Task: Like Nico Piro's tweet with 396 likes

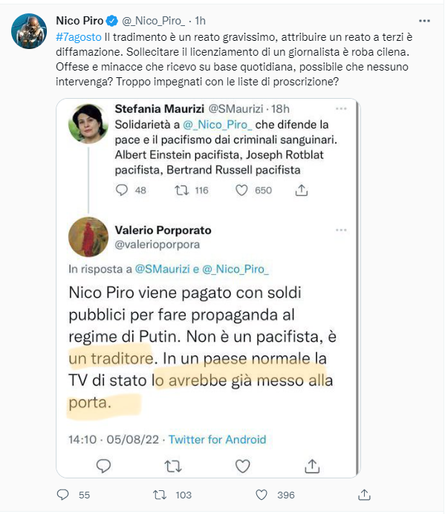Action: (x=261, y=495)
